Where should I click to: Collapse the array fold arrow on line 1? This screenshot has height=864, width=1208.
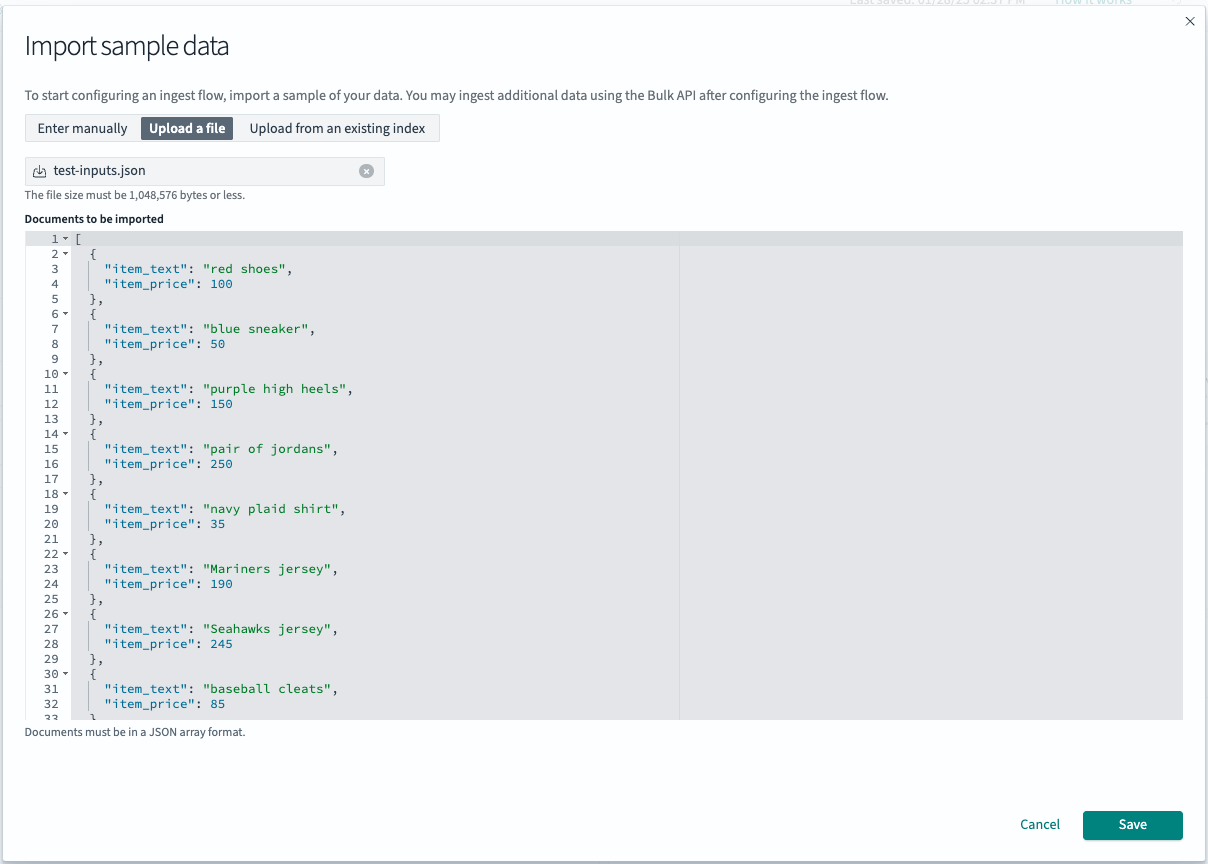pos(66,239)
